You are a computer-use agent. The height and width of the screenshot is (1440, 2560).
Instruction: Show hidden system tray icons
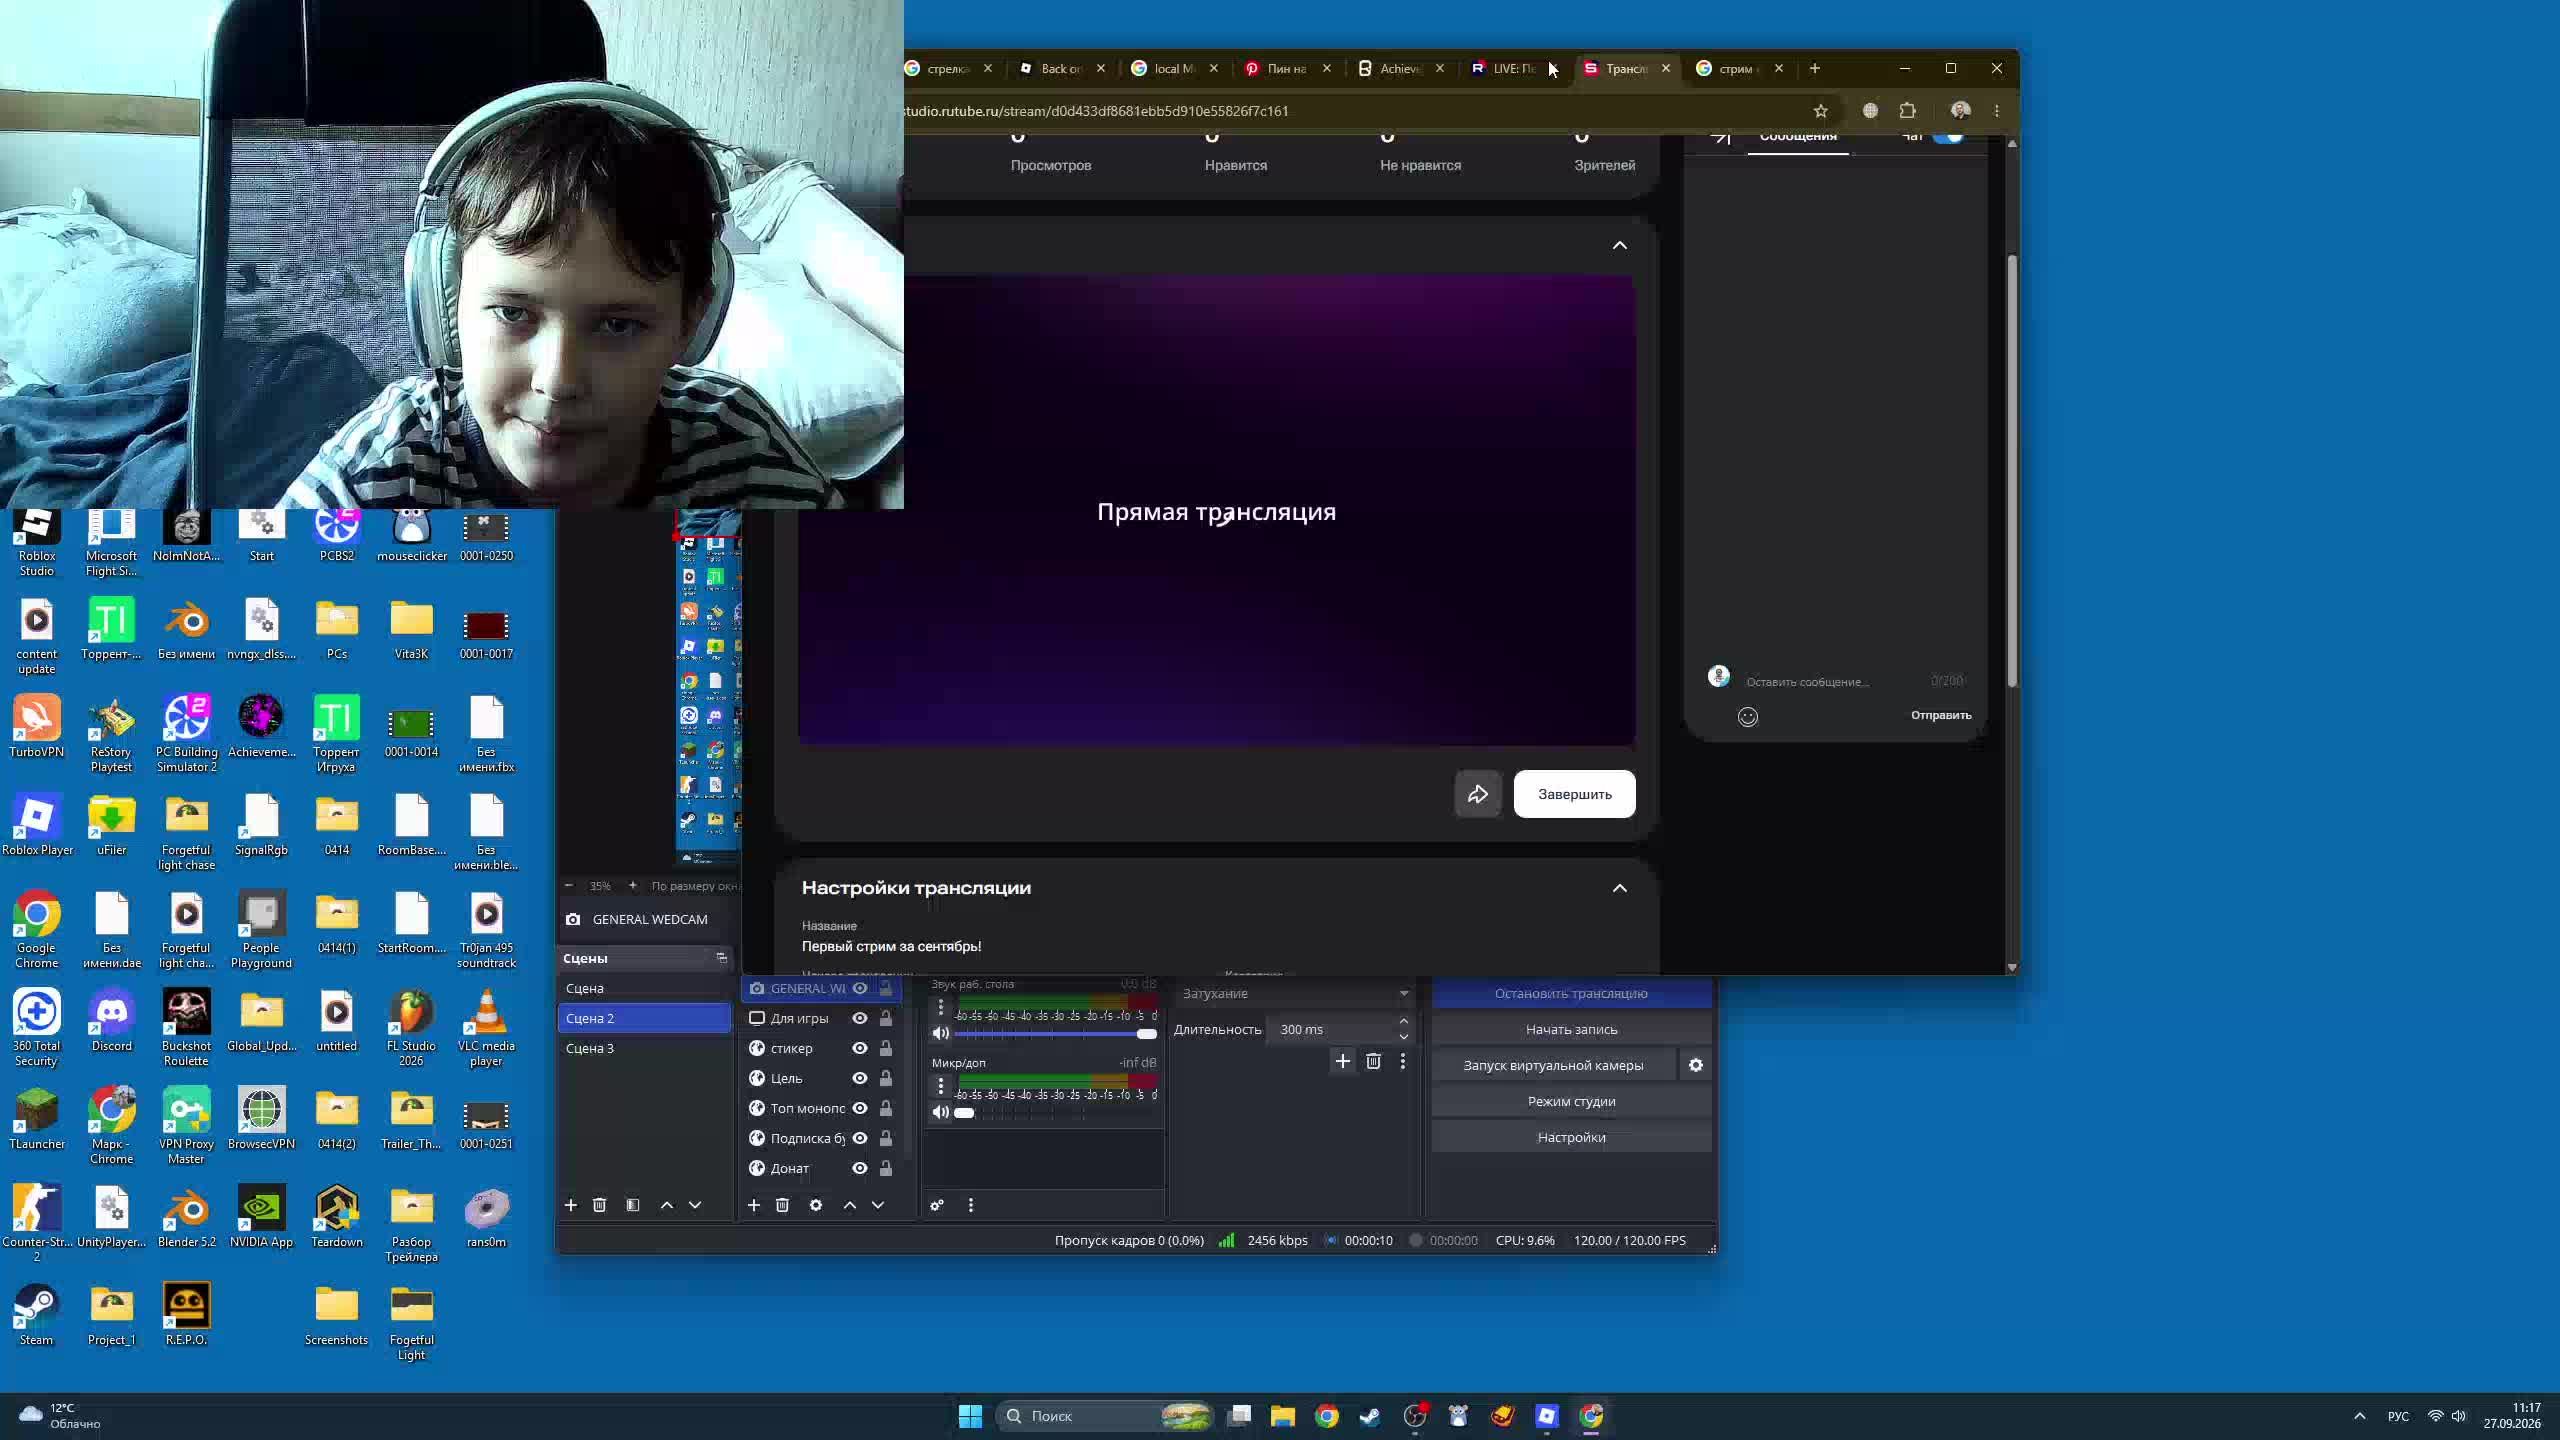click(2360, 1416)
